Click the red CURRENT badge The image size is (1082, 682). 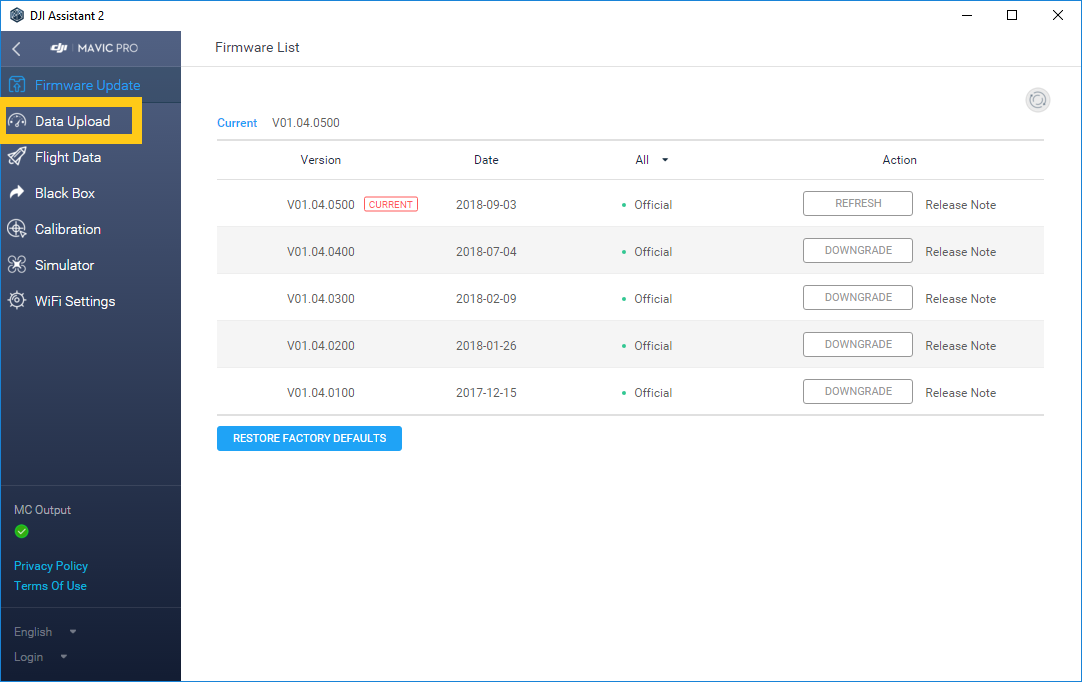click(391, 204)
